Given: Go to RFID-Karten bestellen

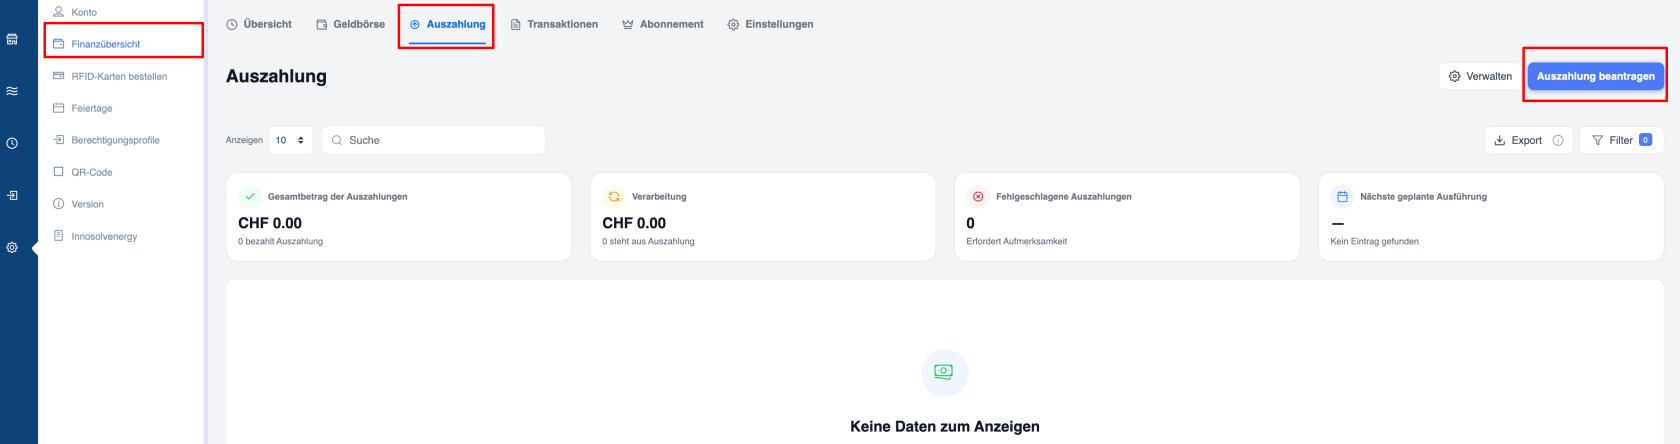Looking at the screenshot, I should tap(121, 76).
